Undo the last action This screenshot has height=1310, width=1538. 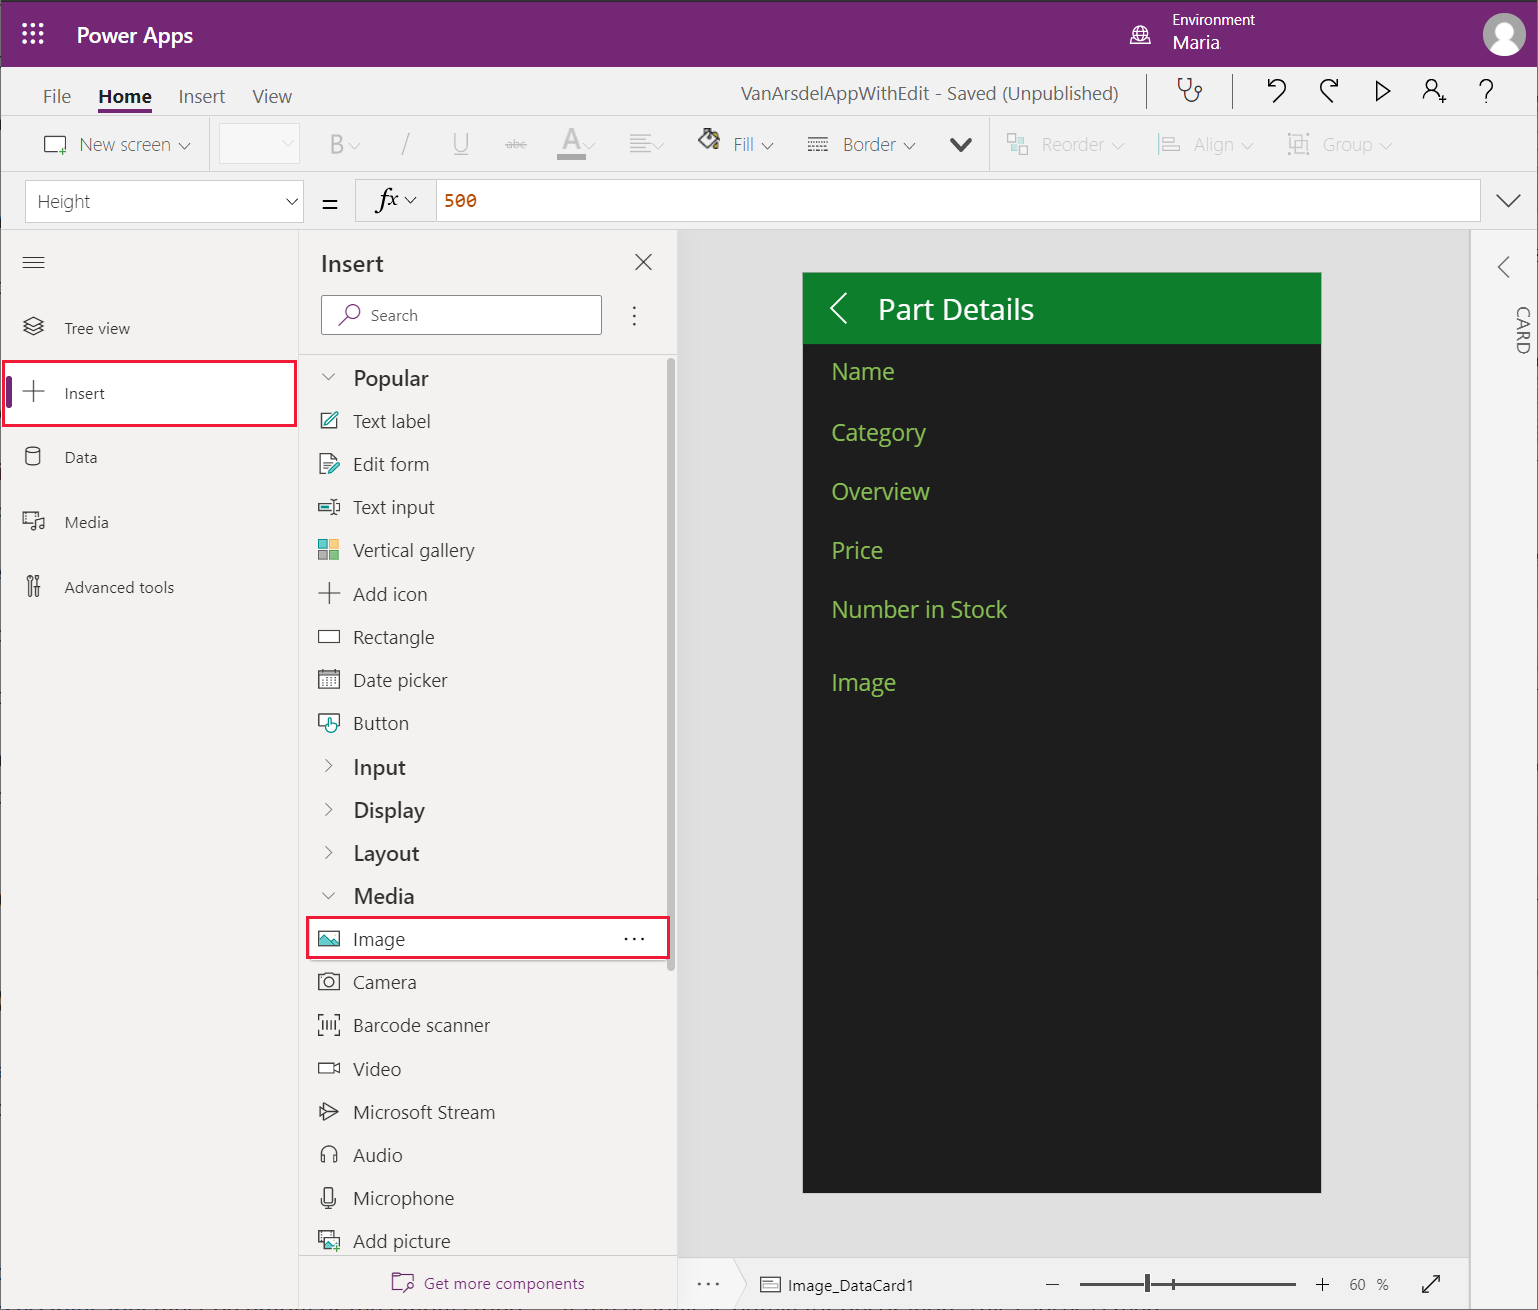point(1276,91)
